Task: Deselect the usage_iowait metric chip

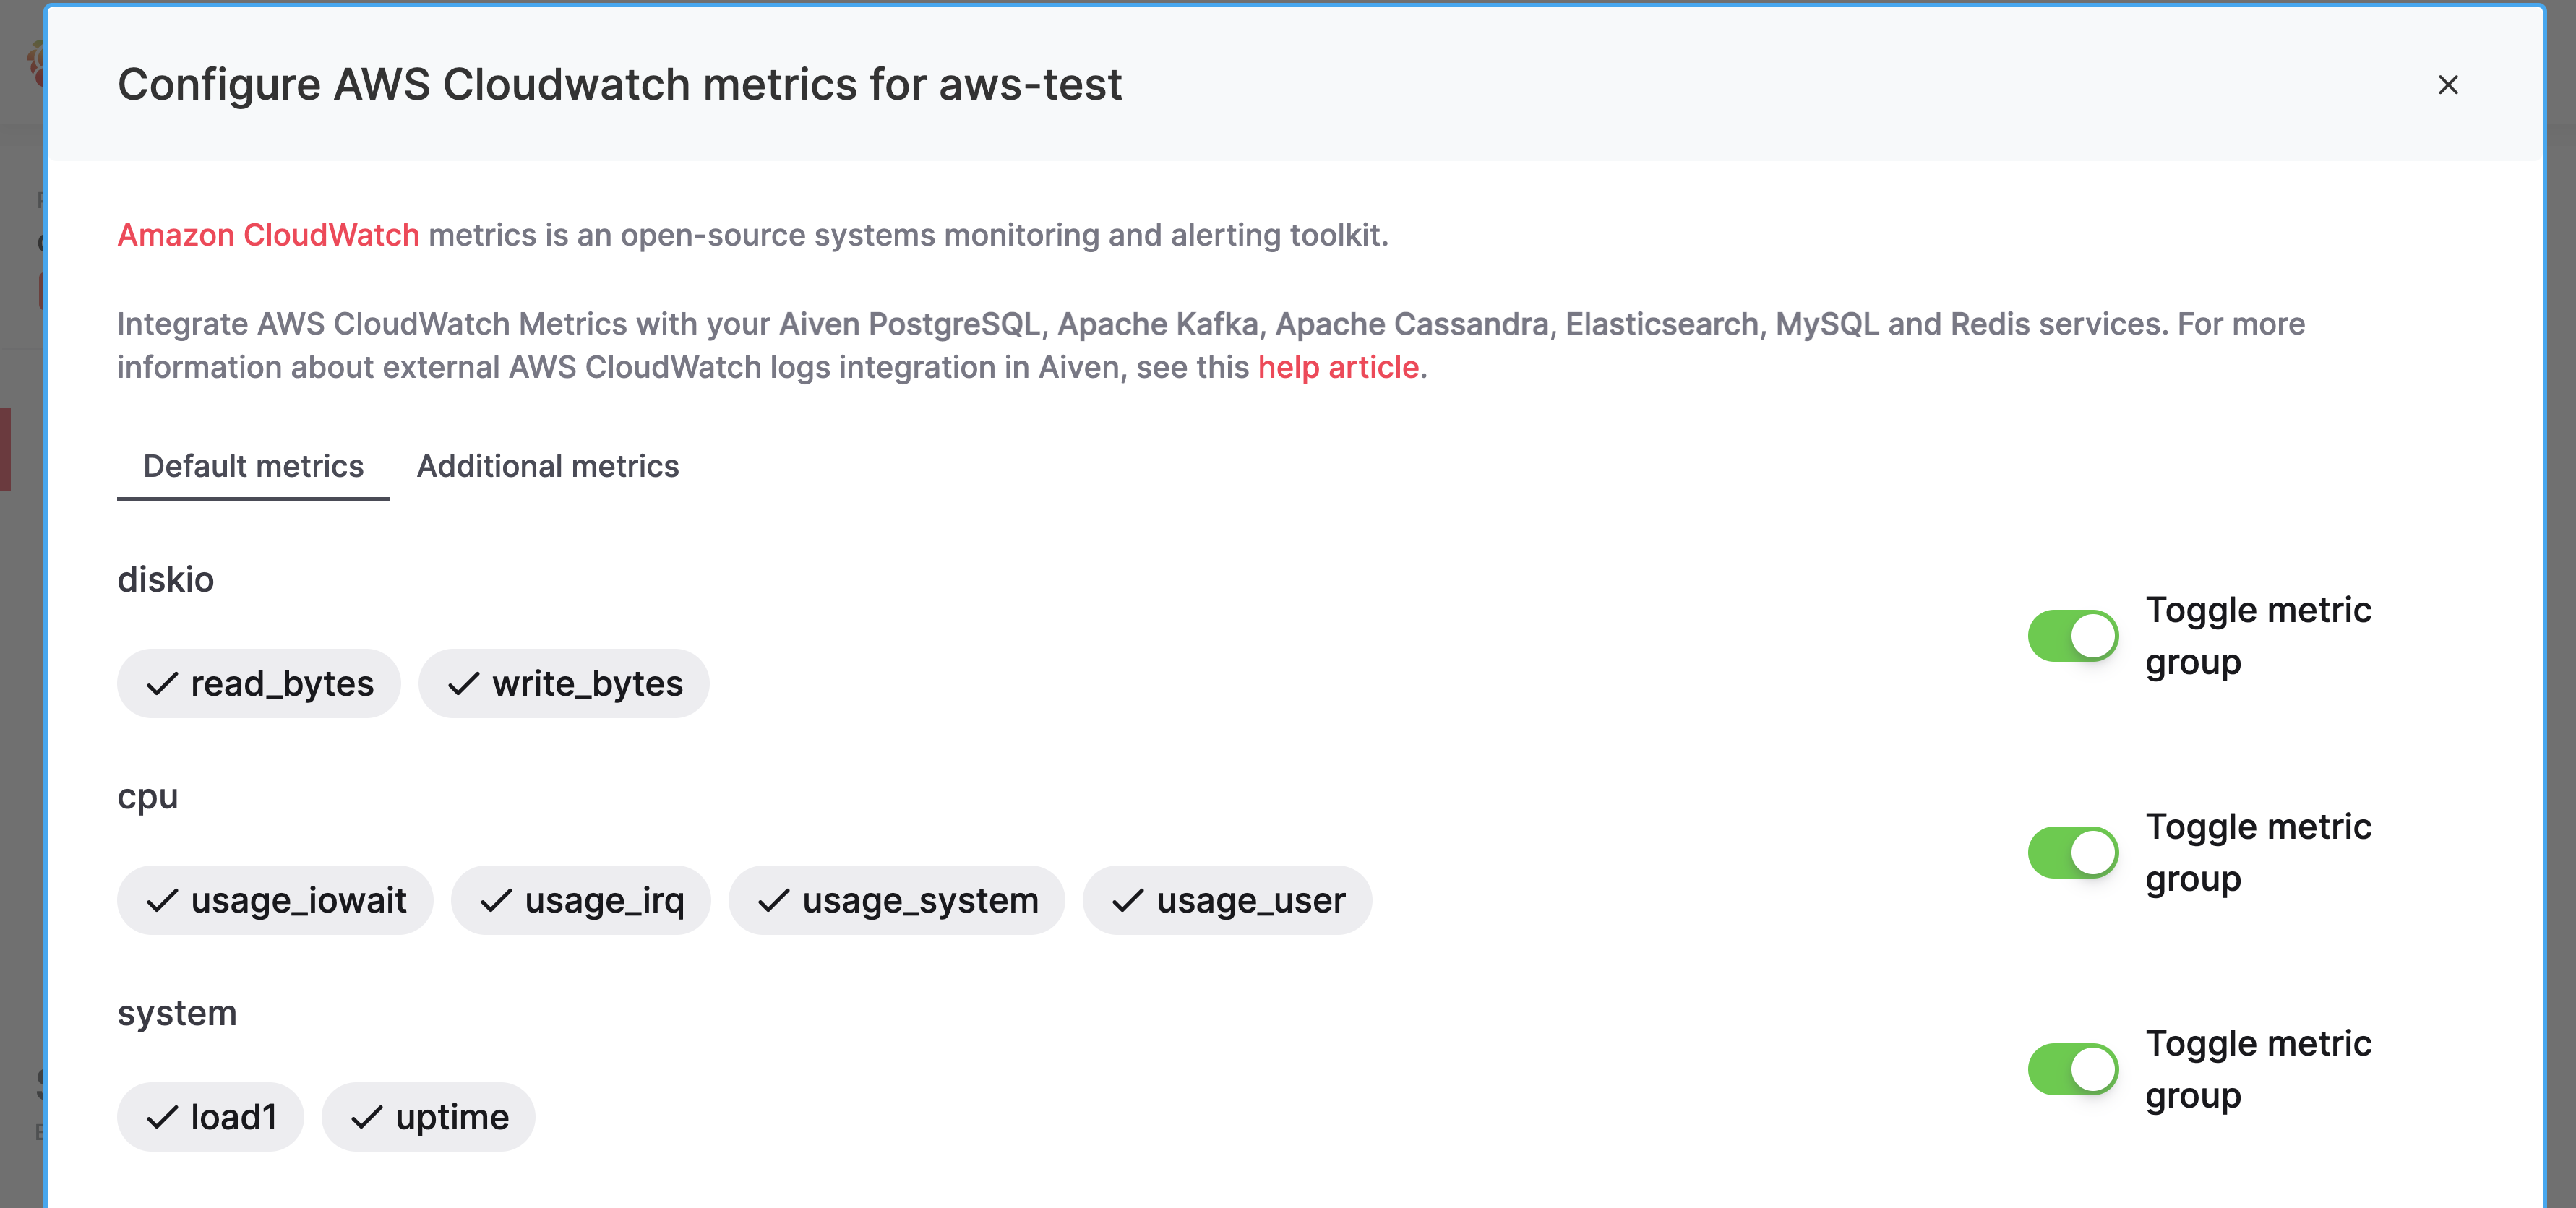Action: (x=275, y=900)
